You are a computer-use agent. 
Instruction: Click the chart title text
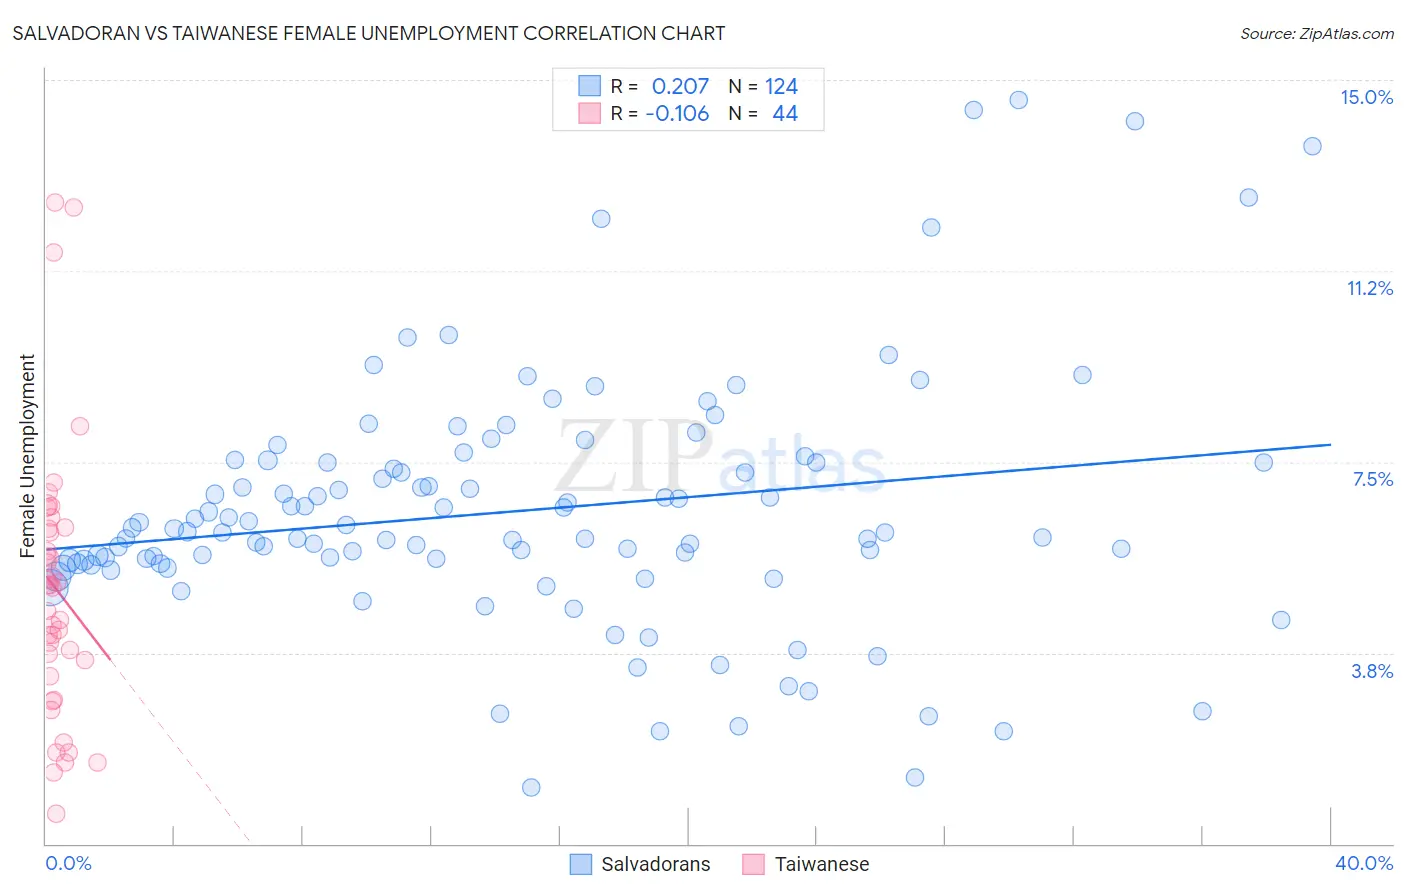click(369, 33)
